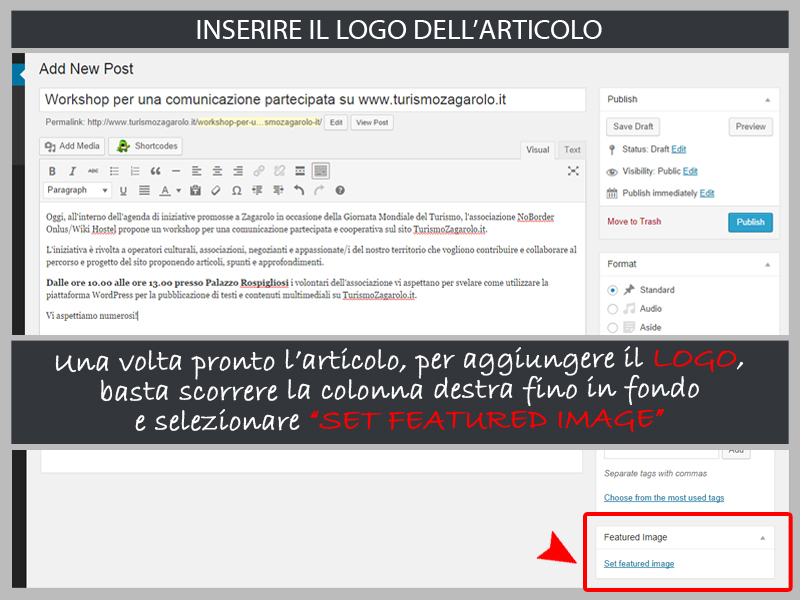Switch to the Text editor tab
Viewport: 800px width, 600px height.
pyautogui.click(x=572, y=149)
